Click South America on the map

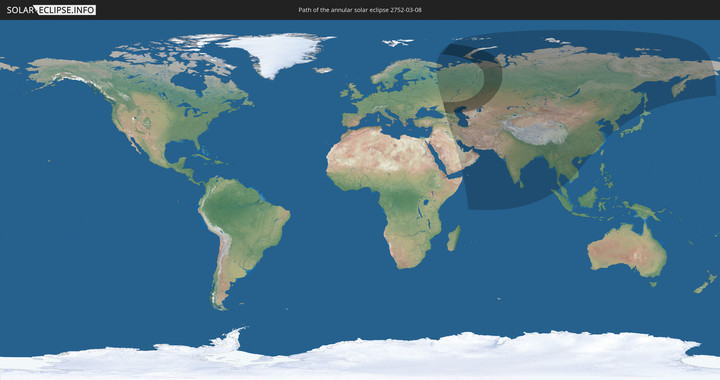(x=241, y=229)
